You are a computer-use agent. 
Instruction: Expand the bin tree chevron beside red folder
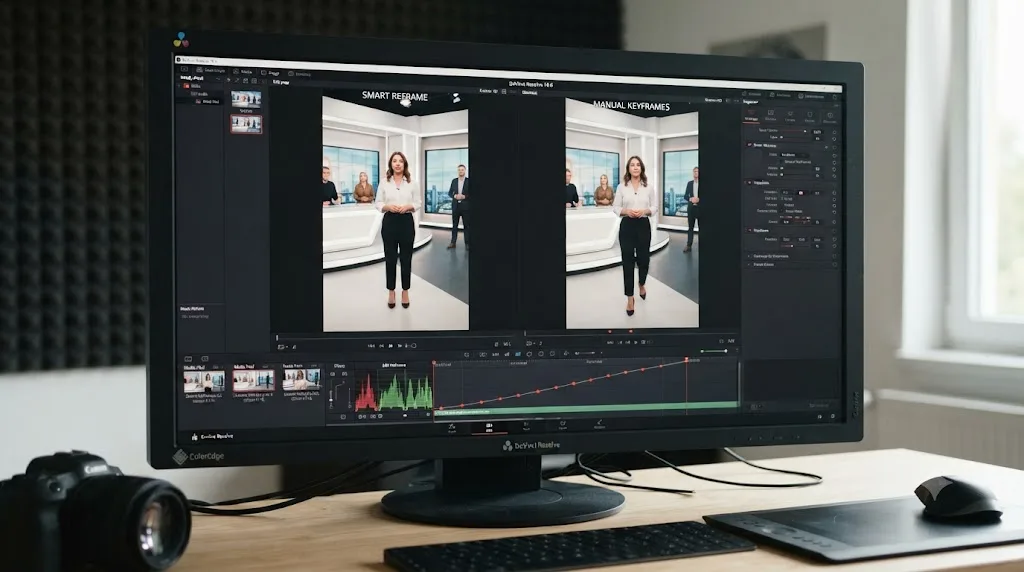coord(180,86)
